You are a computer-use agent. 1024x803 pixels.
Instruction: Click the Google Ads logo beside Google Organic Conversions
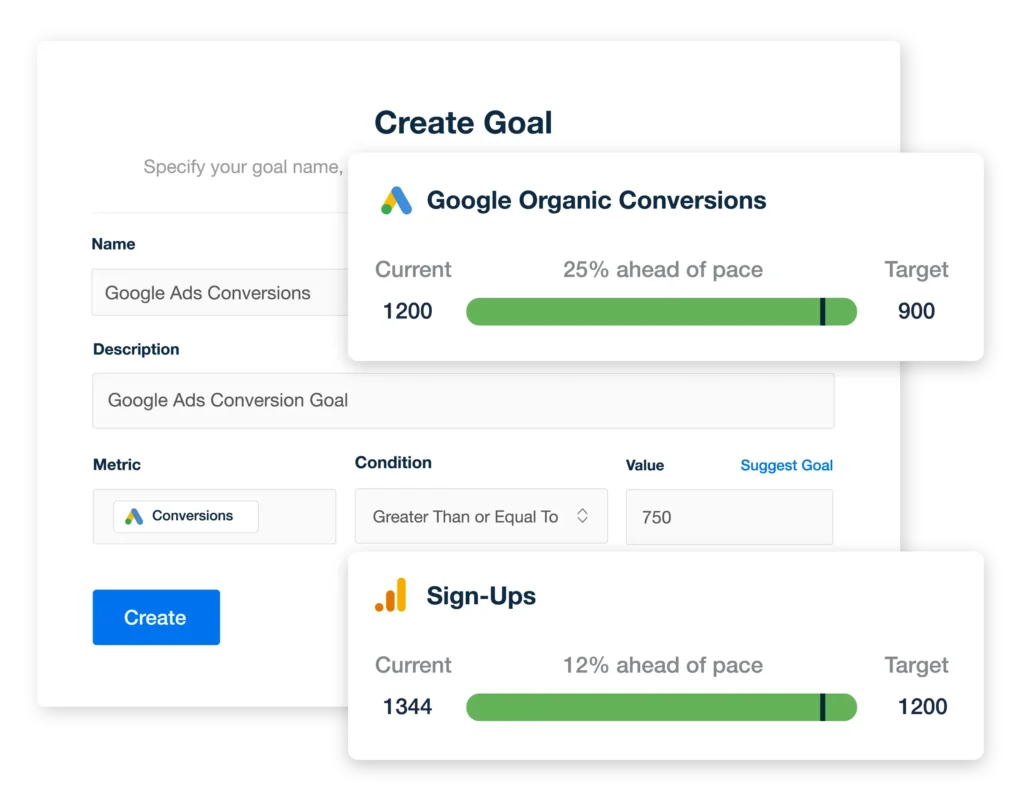[x=396, y=201]
